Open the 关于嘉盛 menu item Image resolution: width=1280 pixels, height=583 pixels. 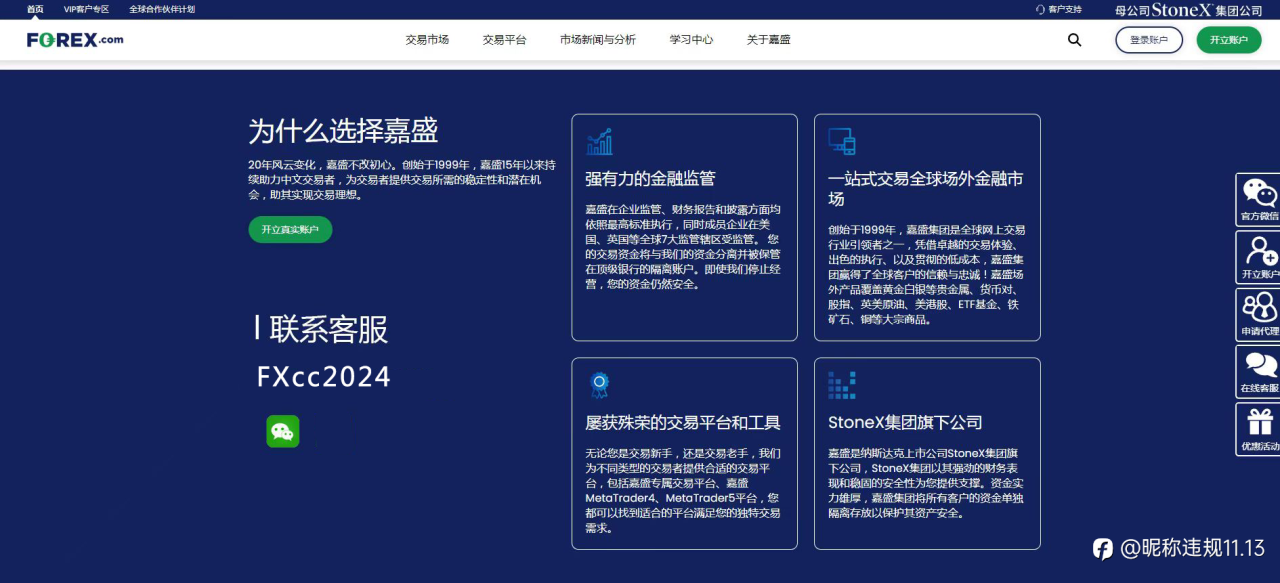coord(768,40)
